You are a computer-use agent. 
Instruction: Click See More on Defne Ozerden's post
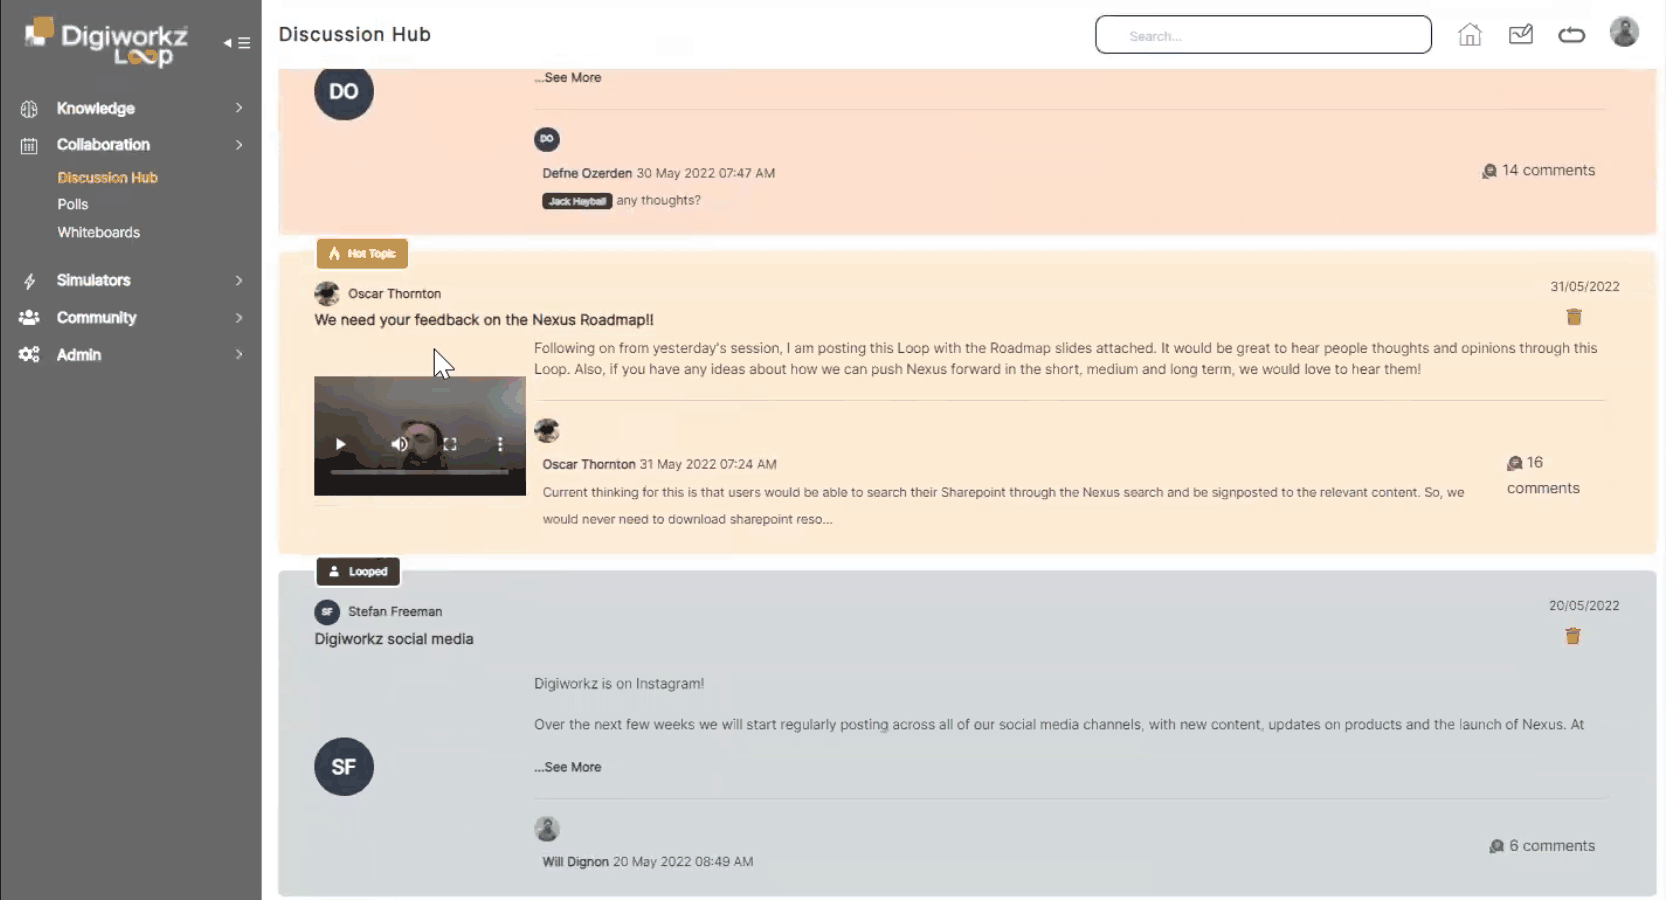(568, 77)
